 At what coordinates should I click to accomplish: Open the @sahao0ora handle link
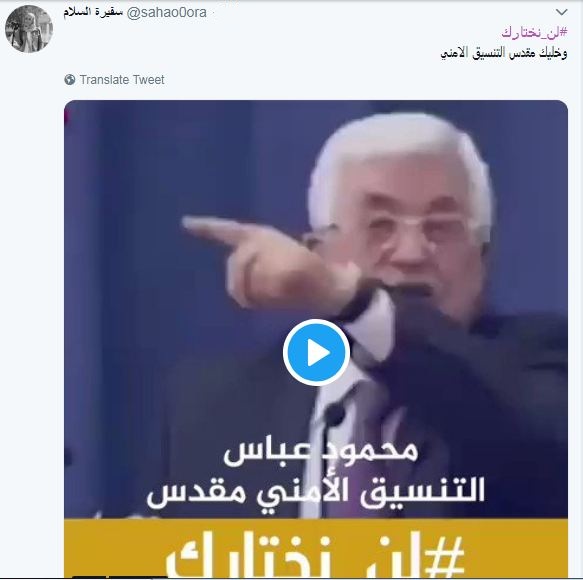point(167,12)
